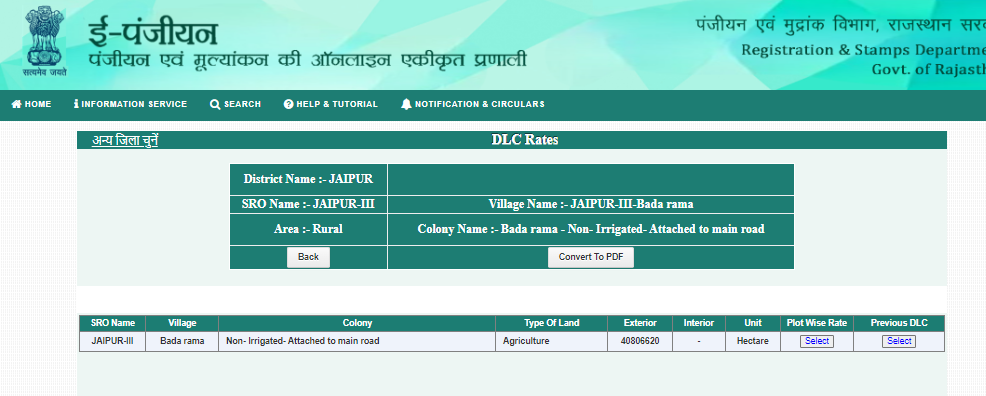This screenshot has width=986, height=396.
Task: Click the Registration & Stamps Department text
Action: tap(863, 50)
